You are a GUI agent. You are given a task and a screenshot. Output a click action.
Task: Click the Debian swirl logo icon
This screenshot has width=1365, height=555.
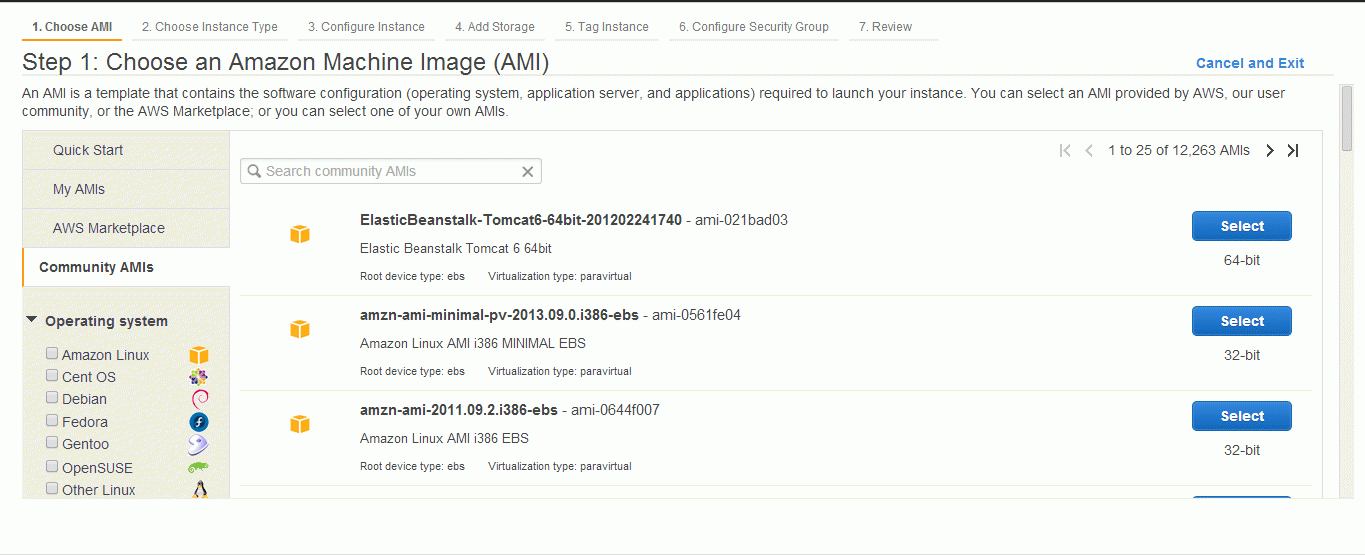(199, 399)
